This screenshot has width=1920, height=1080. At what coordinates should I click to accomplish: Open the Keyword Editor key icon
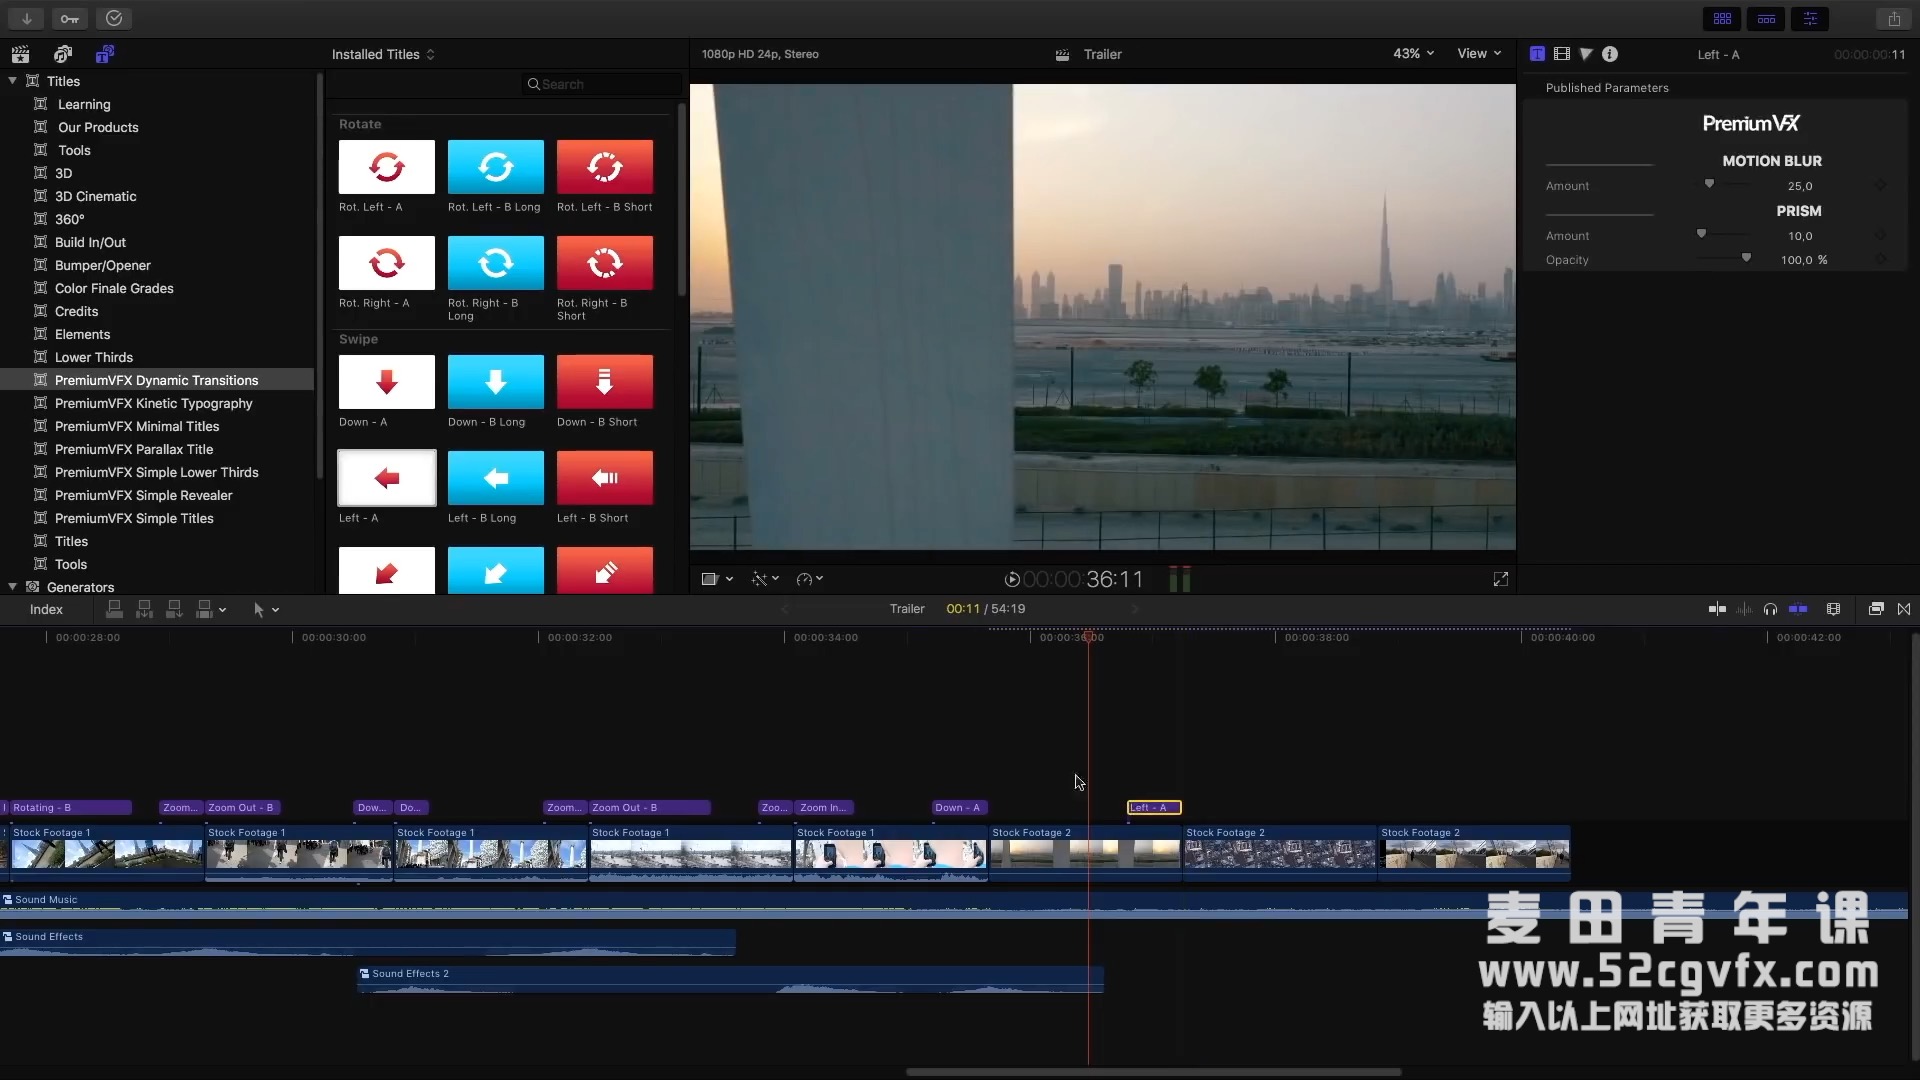click(x=70, y=18)
